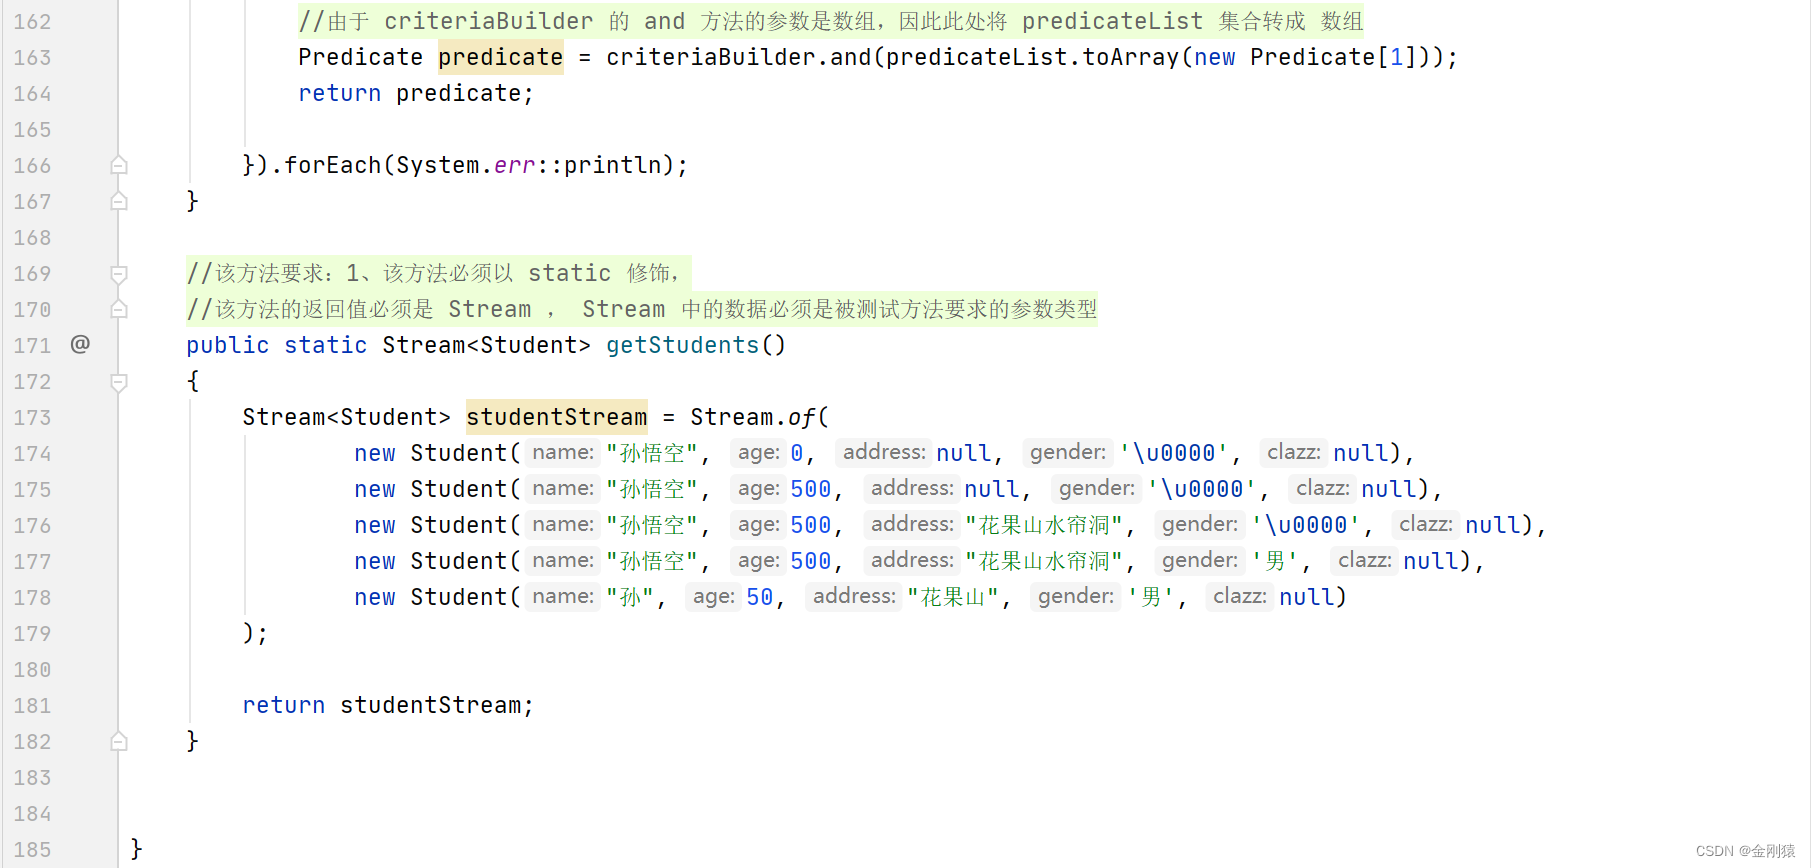Click the name hint on line 174

pyautogui.click(x=563, y=453)
